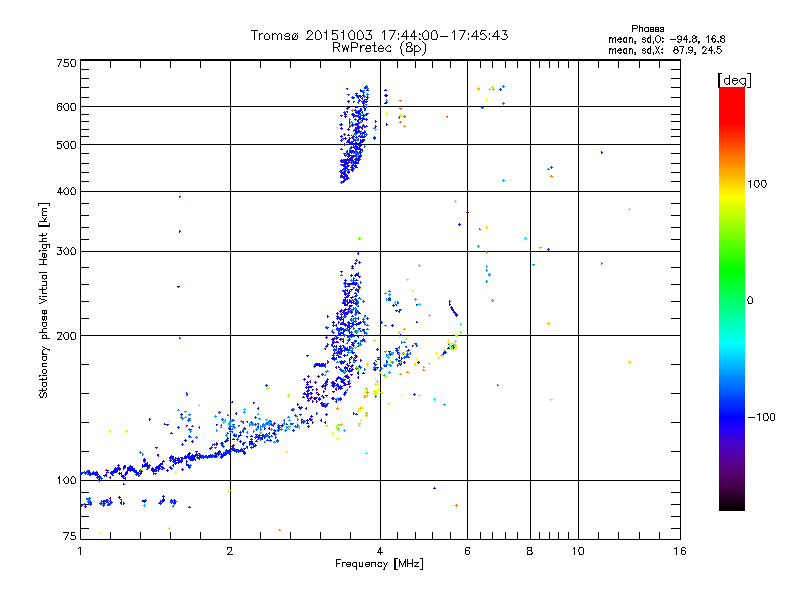Click the '400' y-axis tick label
The height and width of the screenshot is (600, 800).
tap(66, 192)
